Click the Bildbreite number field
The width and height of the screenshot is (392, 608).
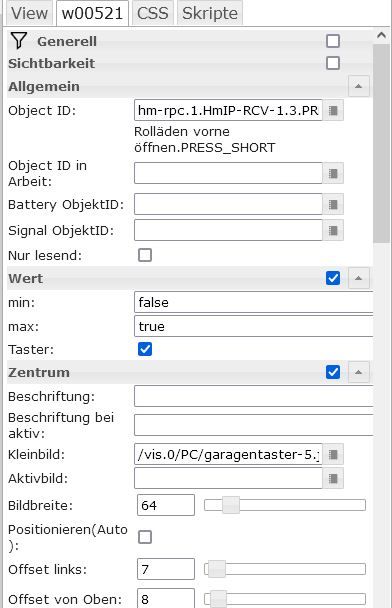click(166, 505)
